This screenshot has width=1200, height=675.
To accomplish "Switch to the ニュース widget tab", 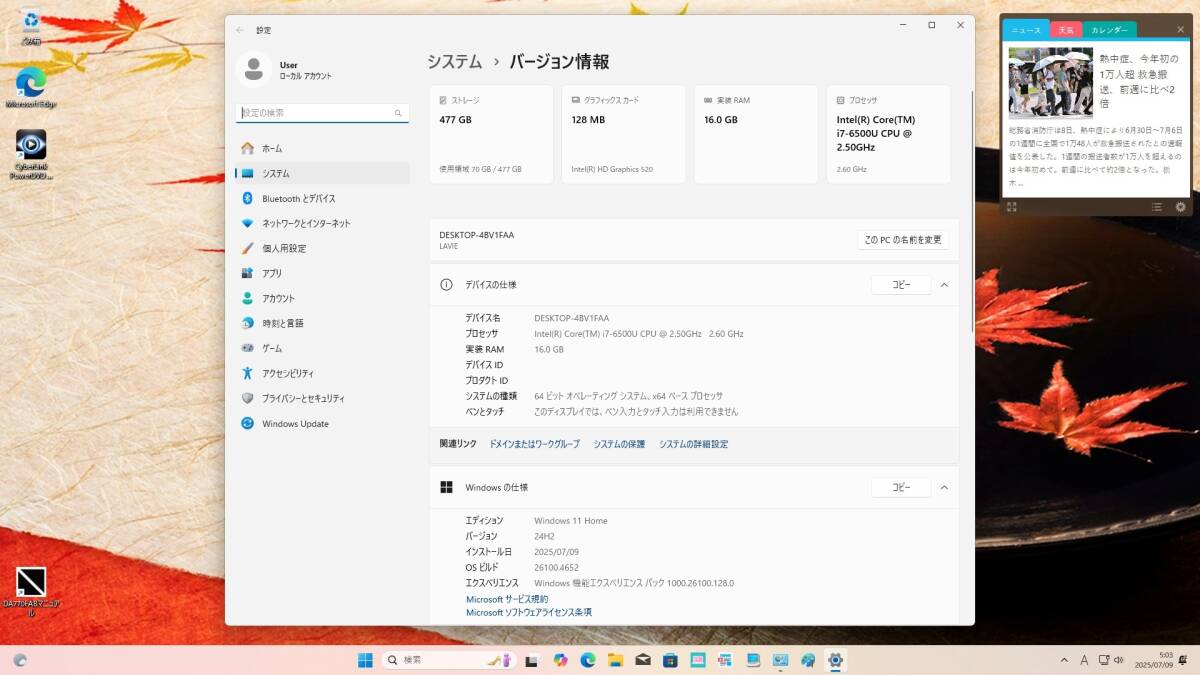I will point(1026,30).
